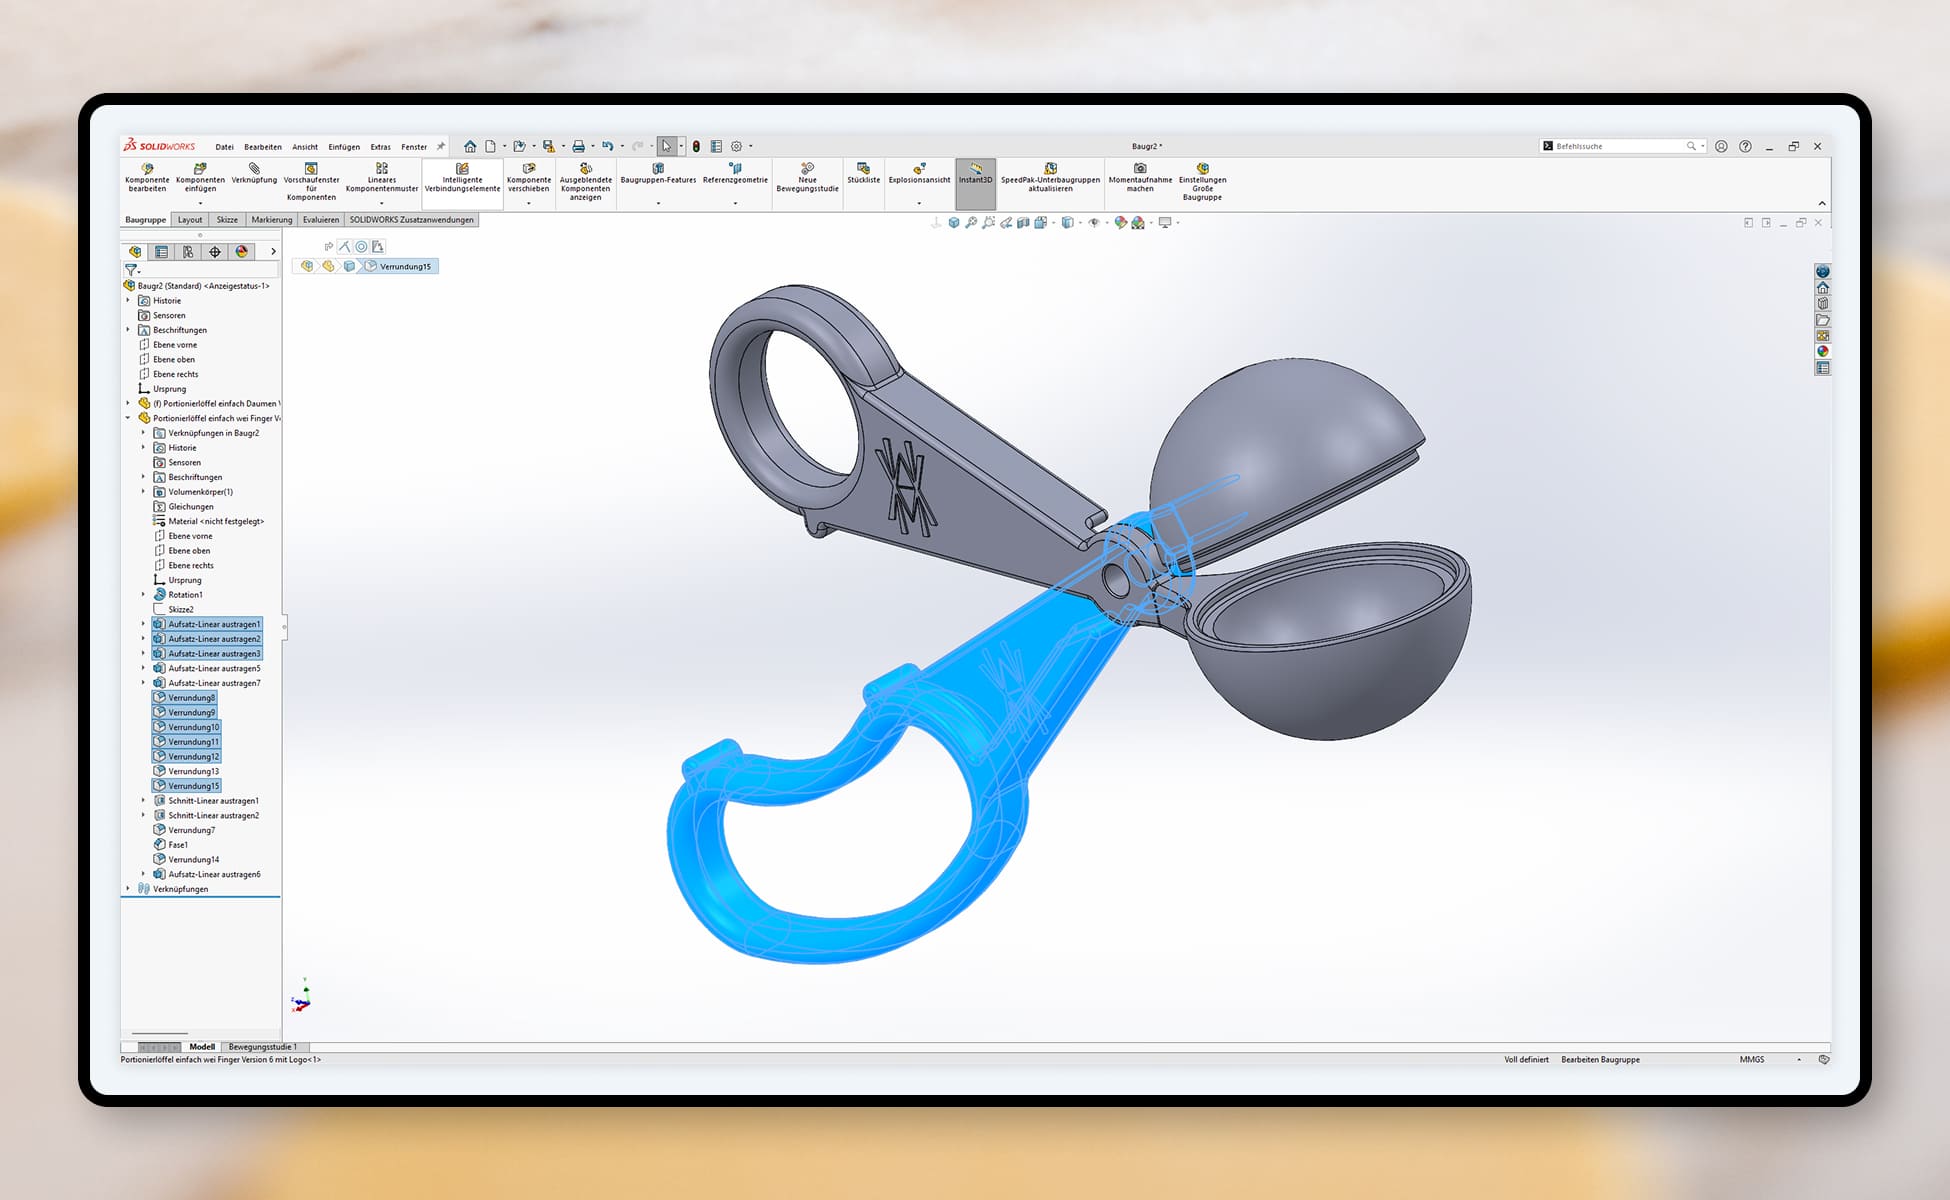Expand the top-level Beschriftungen node

tap(128, 330)
